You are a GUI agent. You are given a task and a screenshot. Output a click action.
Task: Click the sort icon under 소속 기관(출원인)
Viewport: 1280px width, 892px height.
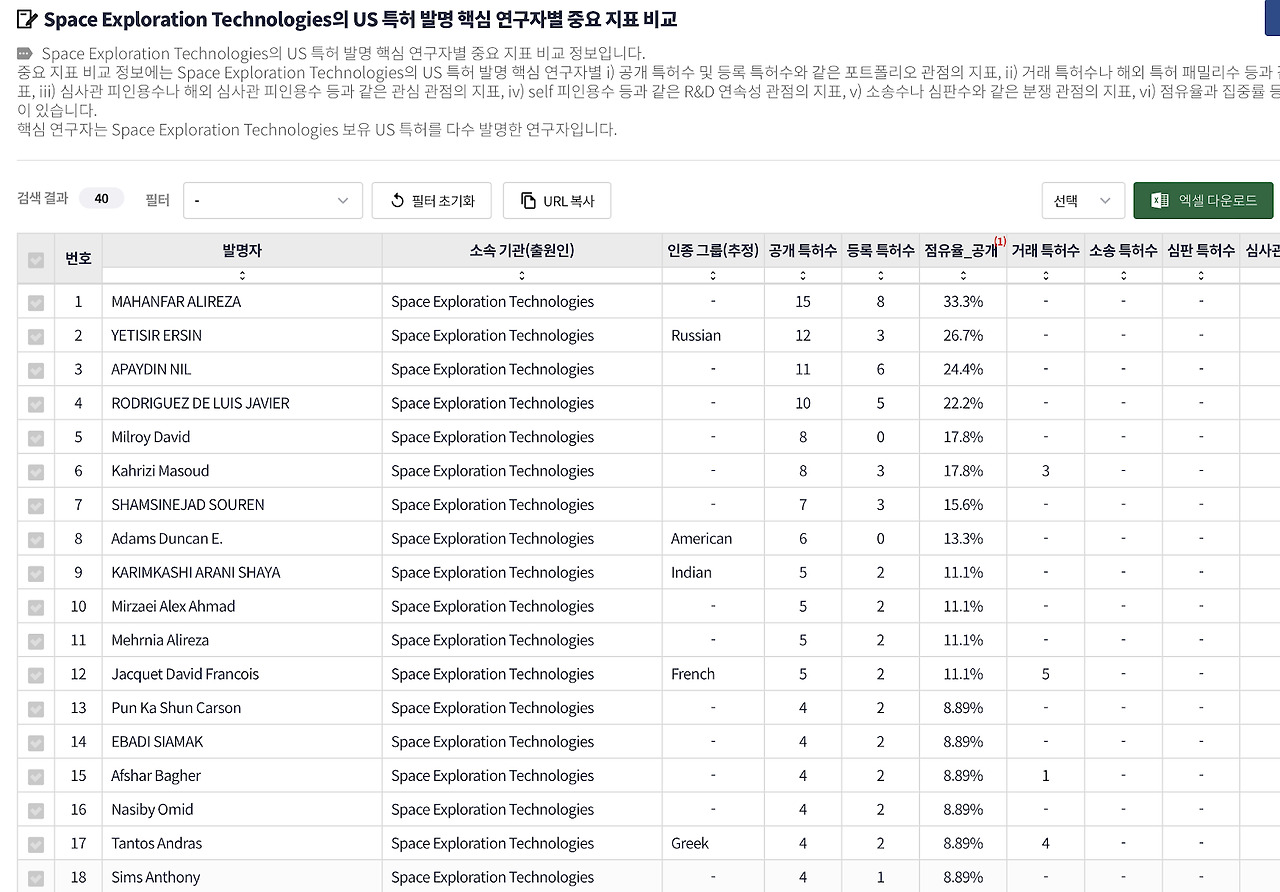(x=522, y=274)
